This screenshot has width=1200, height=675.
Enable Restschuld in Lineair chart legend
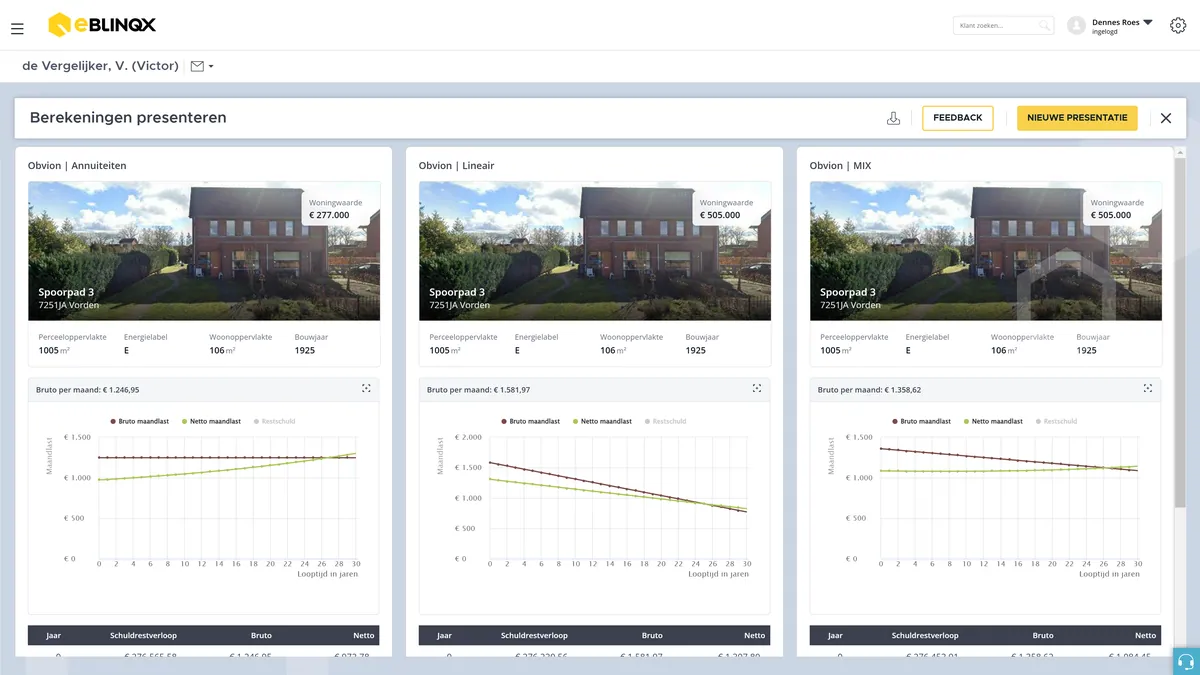665,421
